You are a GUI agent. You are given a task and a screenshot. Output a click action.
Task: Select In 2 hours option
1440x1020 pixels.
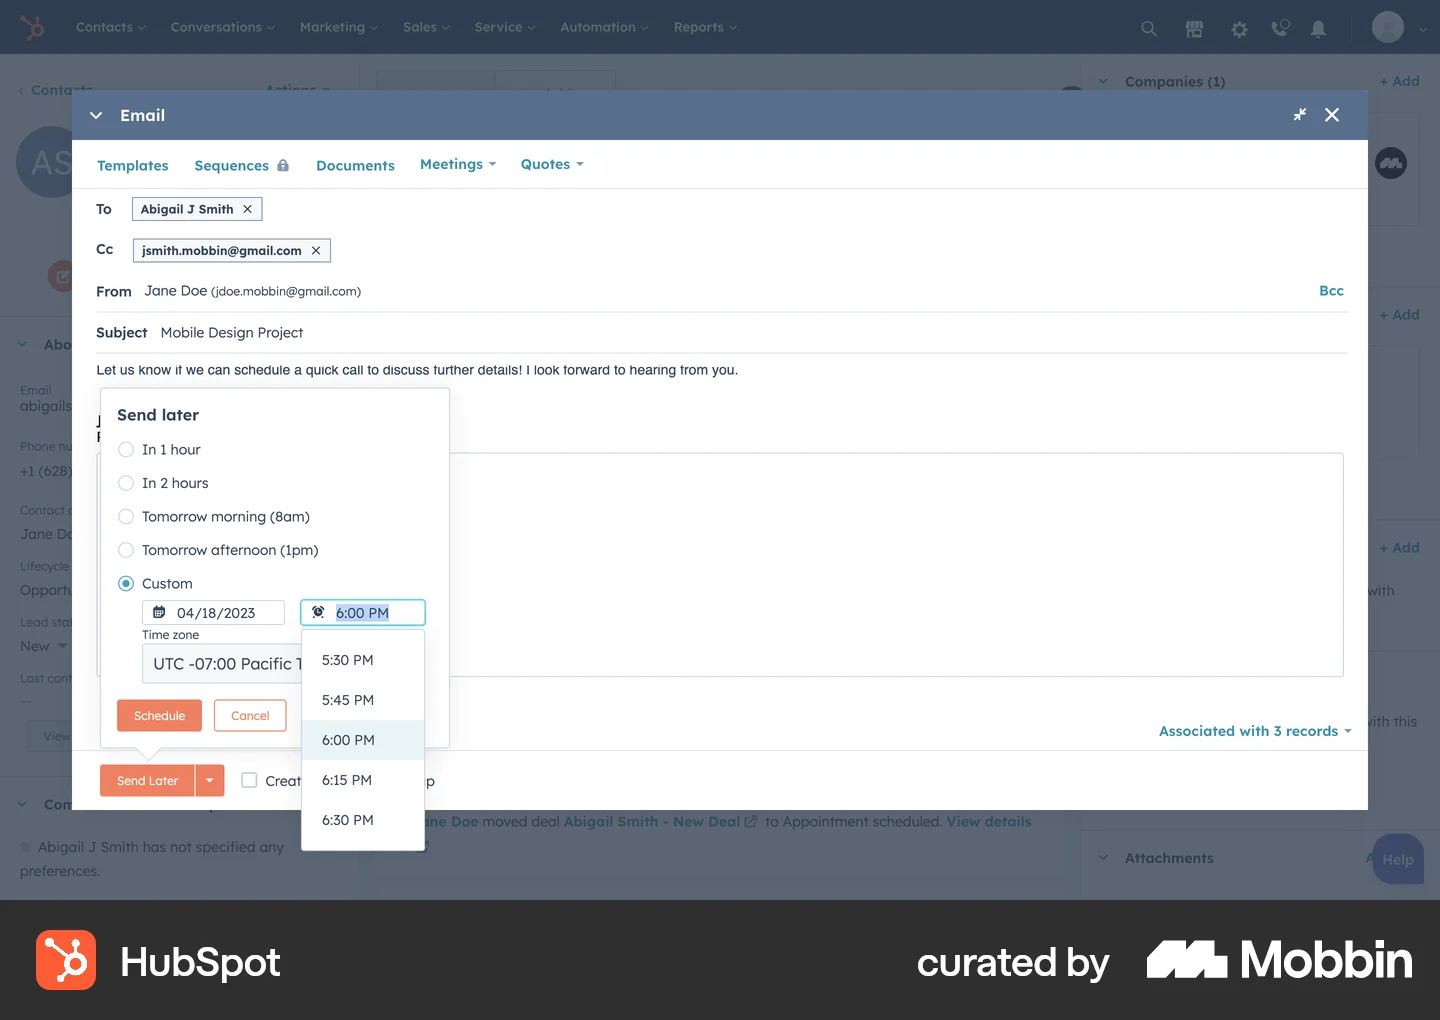click(x=126, y=483)
